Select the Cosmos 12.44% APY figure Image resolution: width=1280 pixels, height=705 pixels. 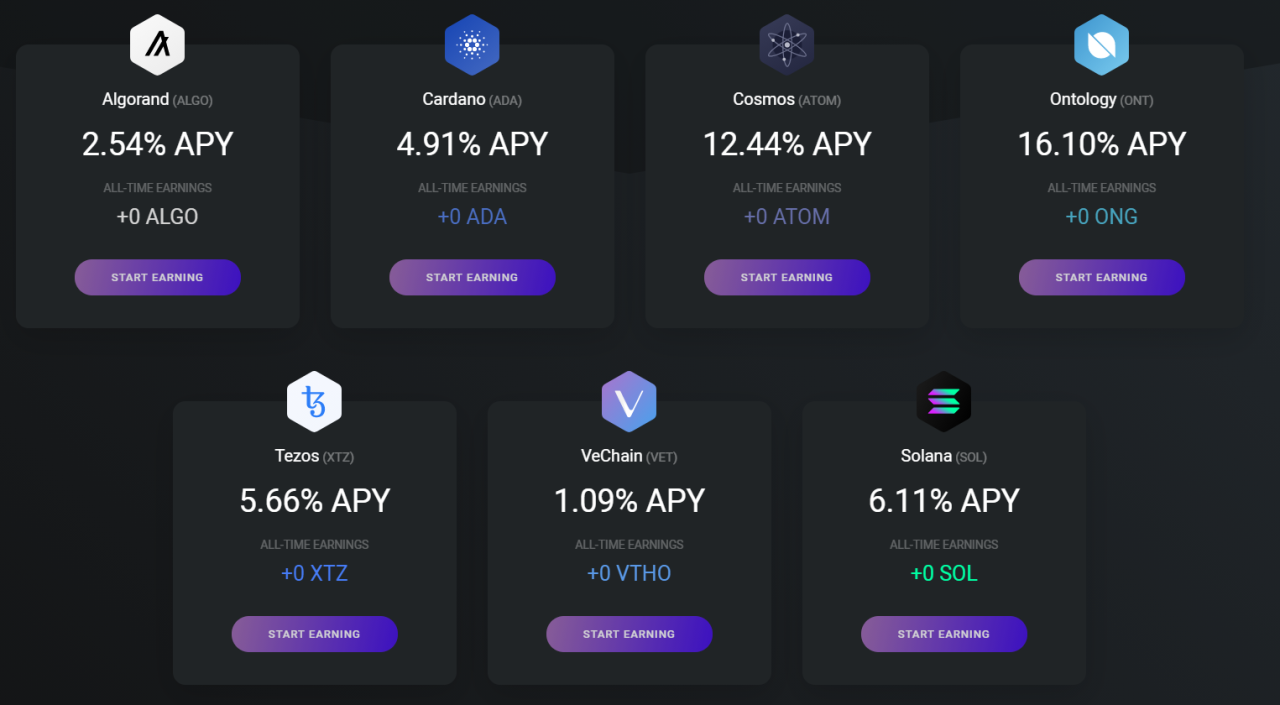point(787,144)
